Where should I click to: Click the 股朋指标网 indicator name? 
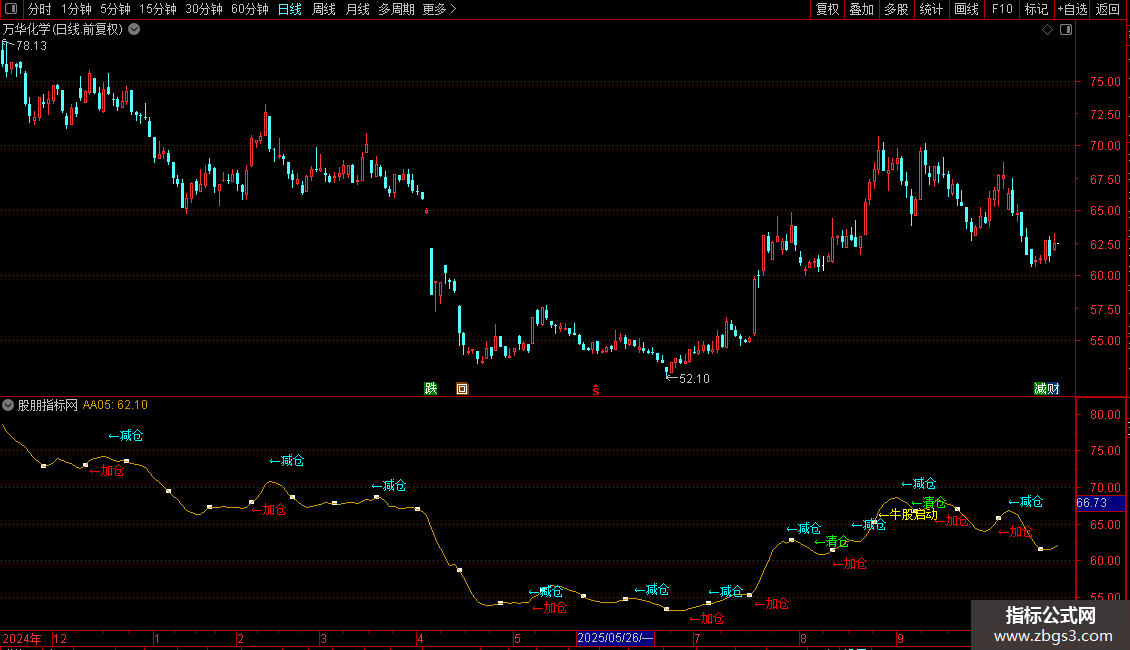click(48, 405)
